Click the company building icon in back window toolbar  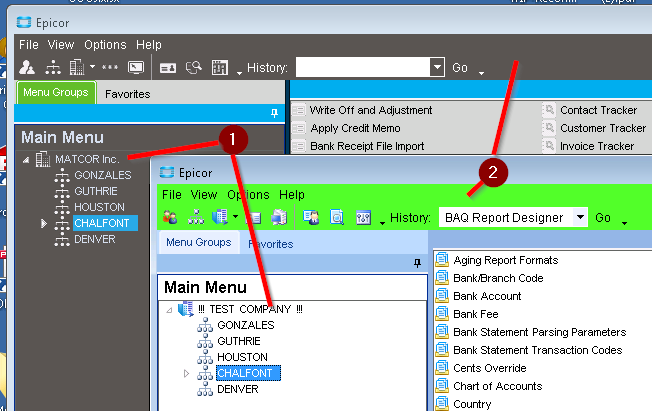[77, 67]
